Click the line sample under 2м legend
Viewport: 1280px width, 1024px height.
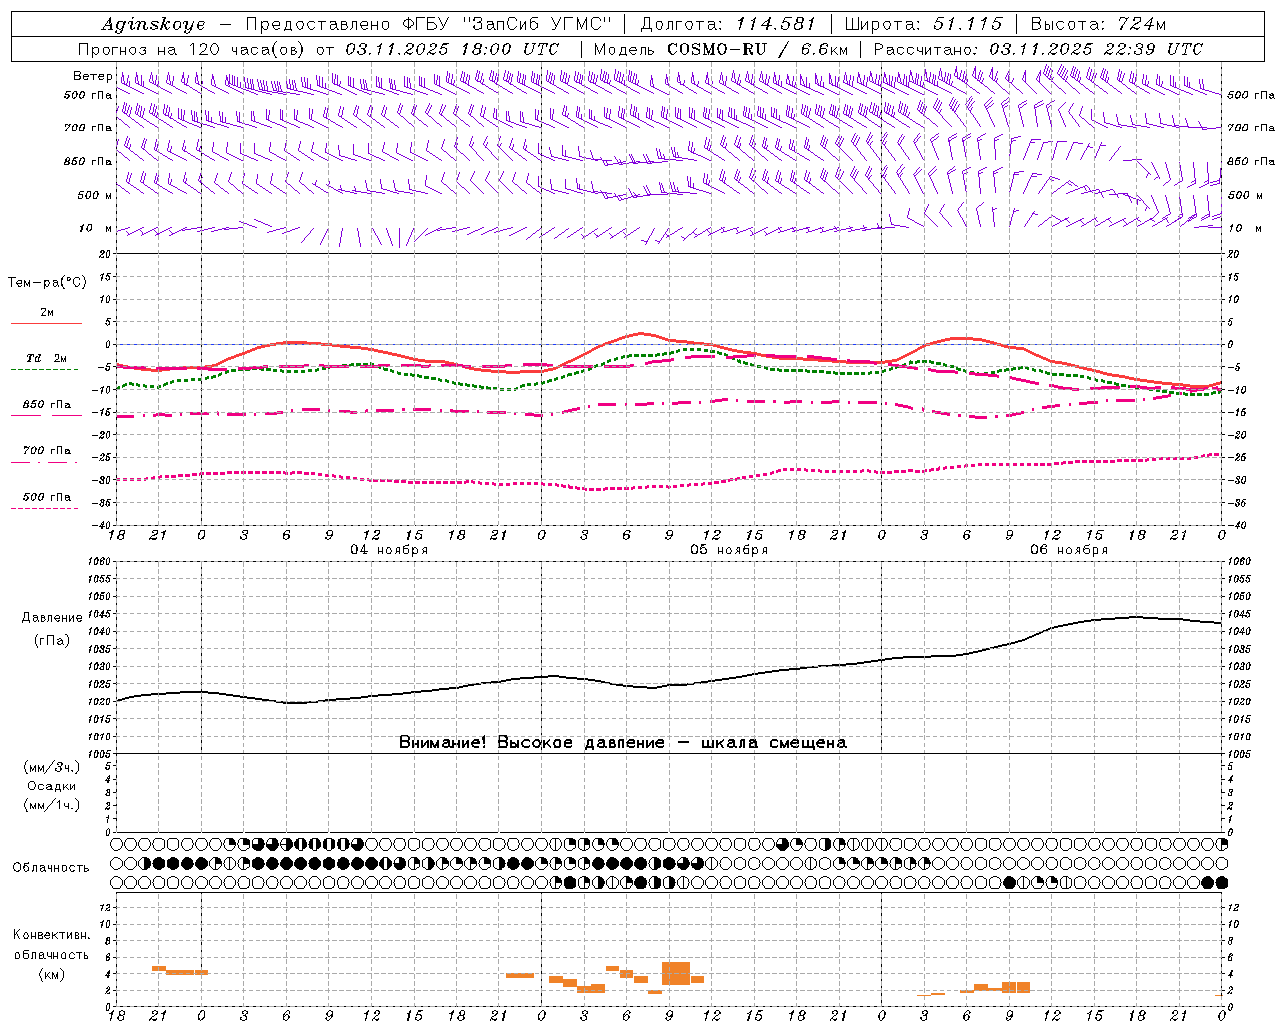(x=46, y=323)
